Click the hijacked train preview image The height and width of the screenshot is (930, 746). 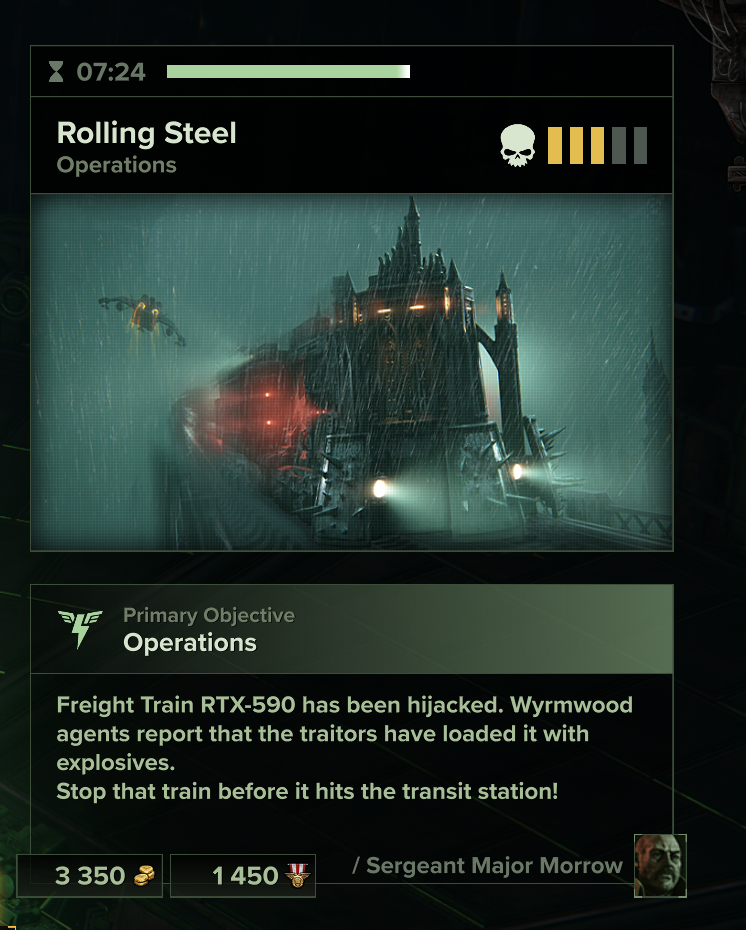352,372
